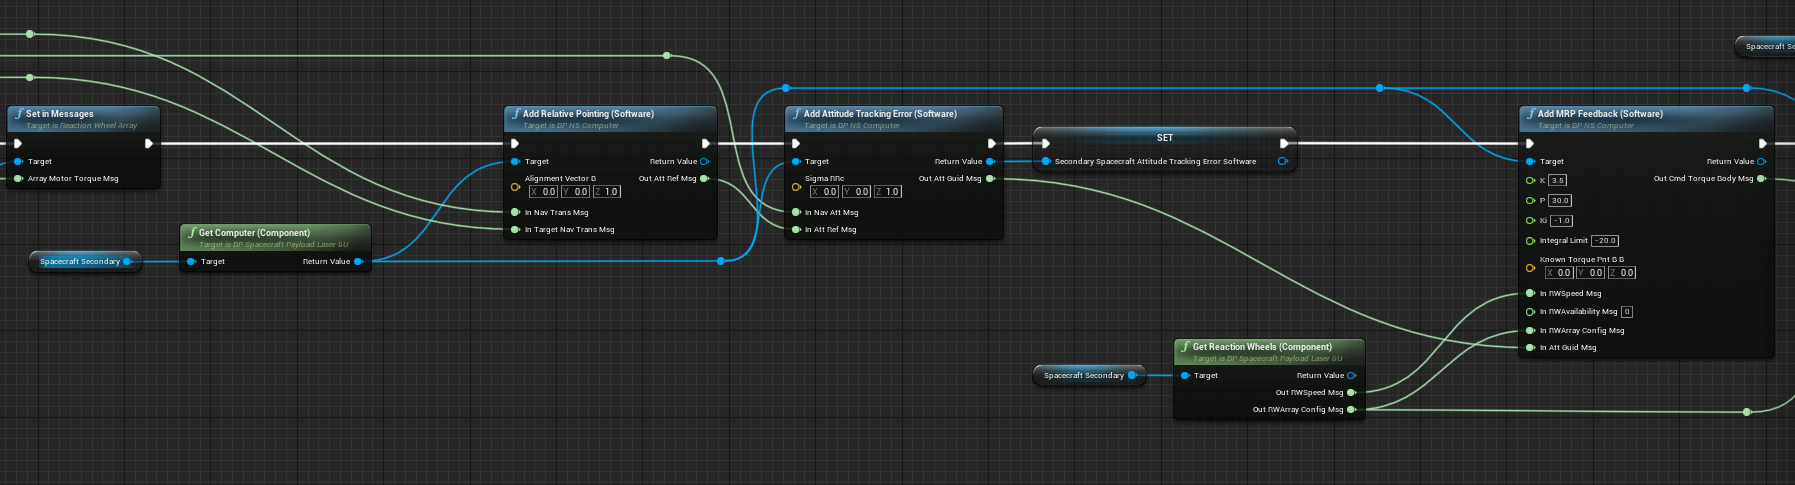Select Out Att Ref Msg output pin
The width and height of the screenshot is (1795, 485).
pos(704,179)
